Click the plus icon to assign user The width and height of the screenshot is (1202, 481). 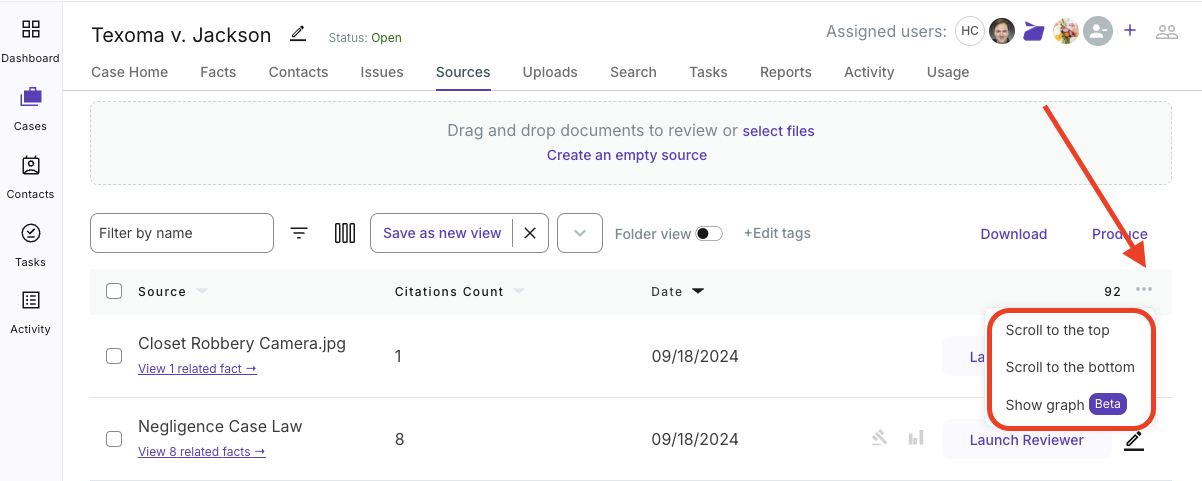[x=1130, y=31]
